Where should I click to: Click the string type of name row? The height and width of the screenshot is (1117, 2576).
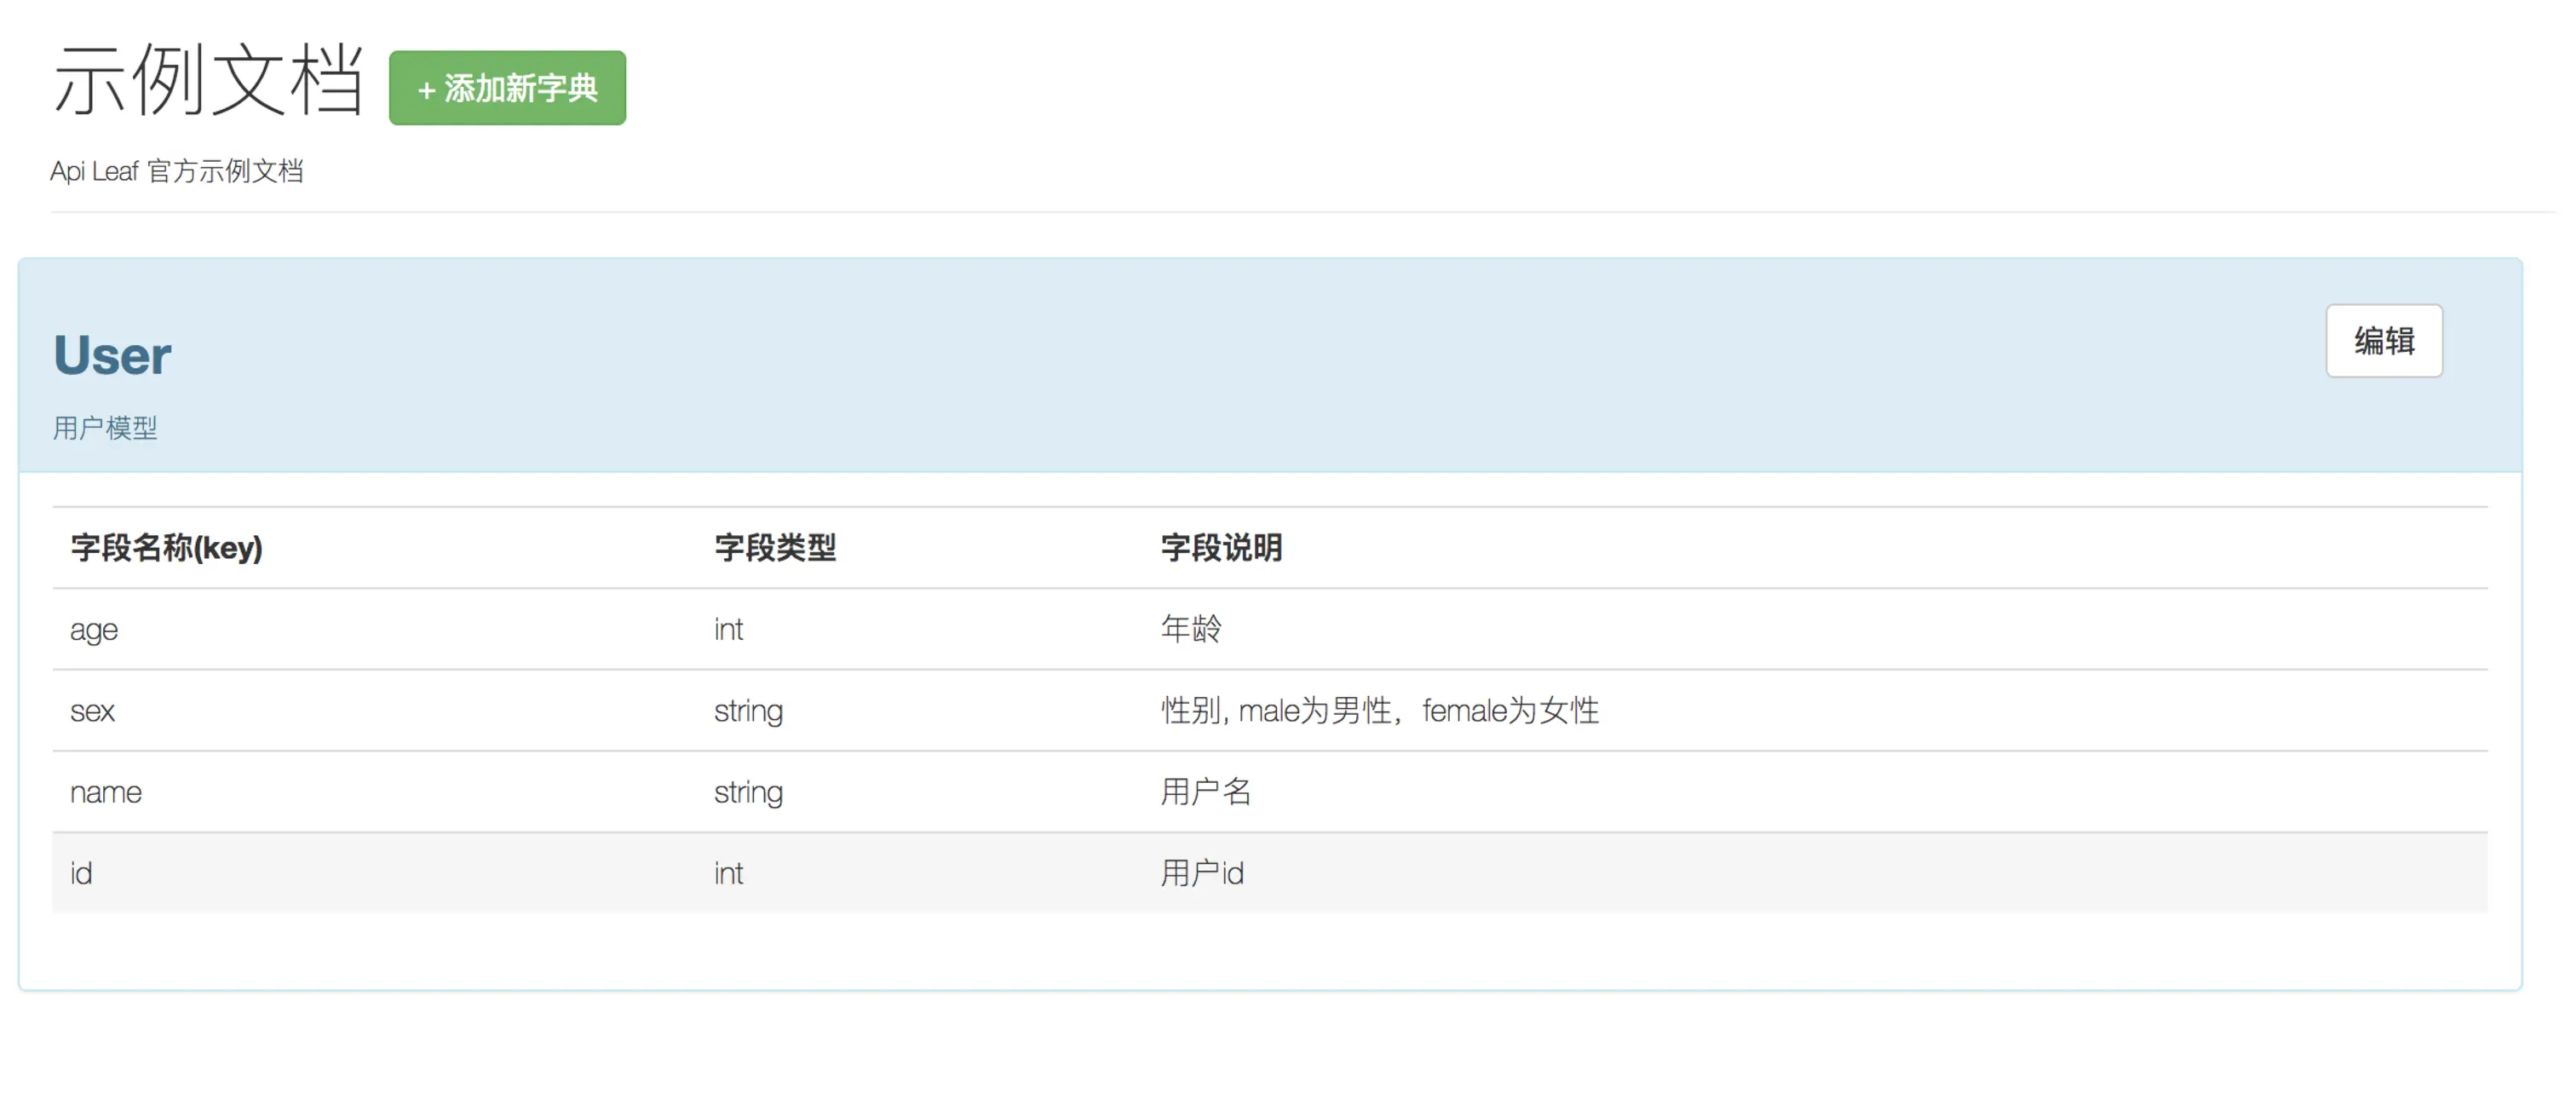pos(748,792)
